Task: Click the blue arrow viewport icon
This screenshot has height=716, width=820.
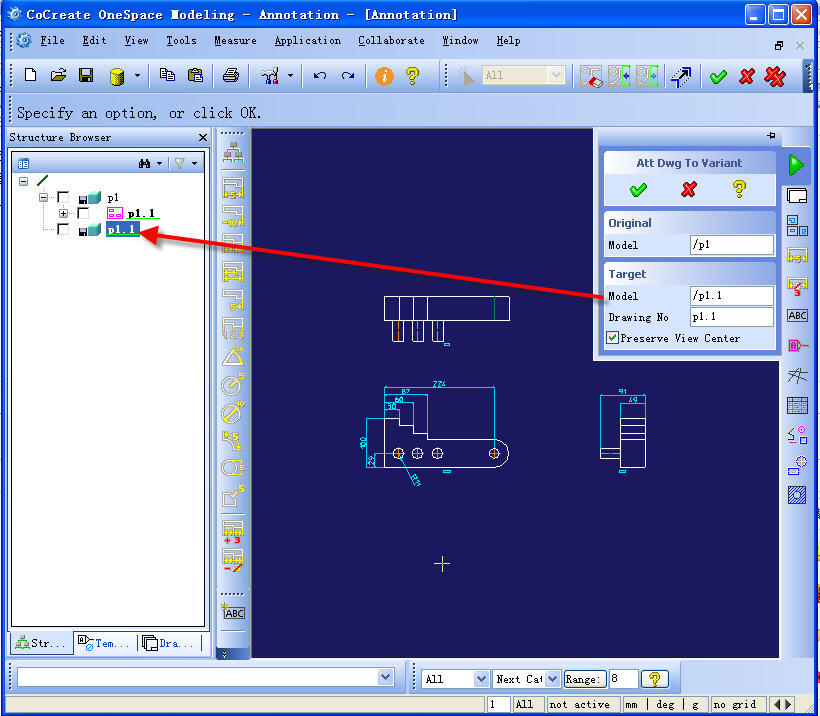Action: pyautogui.click(x=681, y=77)
